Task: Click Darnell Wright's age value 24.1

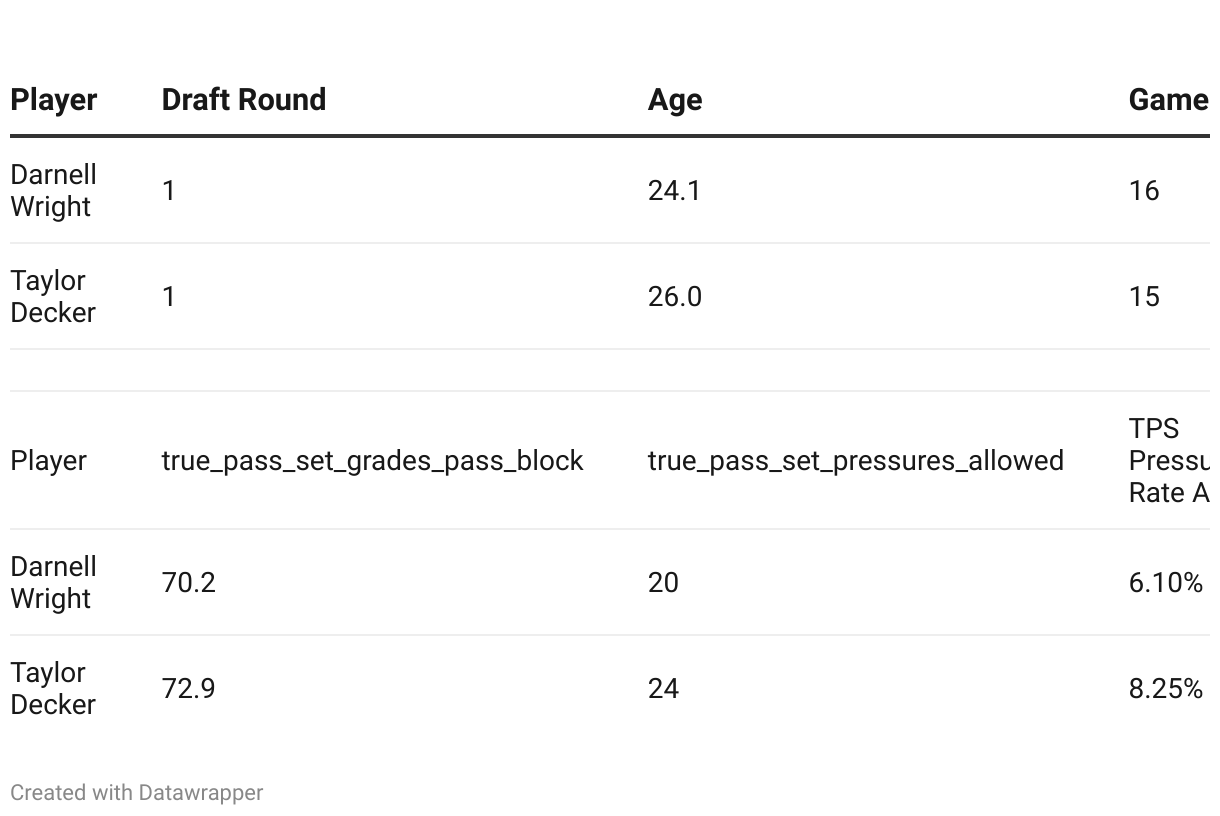Action: (x=675, y=190)
